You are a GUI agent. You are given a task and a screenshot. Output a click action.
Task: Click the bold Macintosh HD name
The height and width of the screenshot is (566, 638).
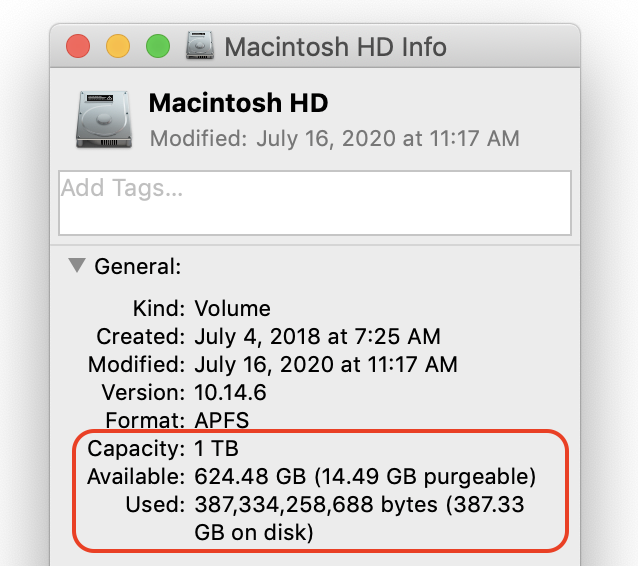point(238,103)
